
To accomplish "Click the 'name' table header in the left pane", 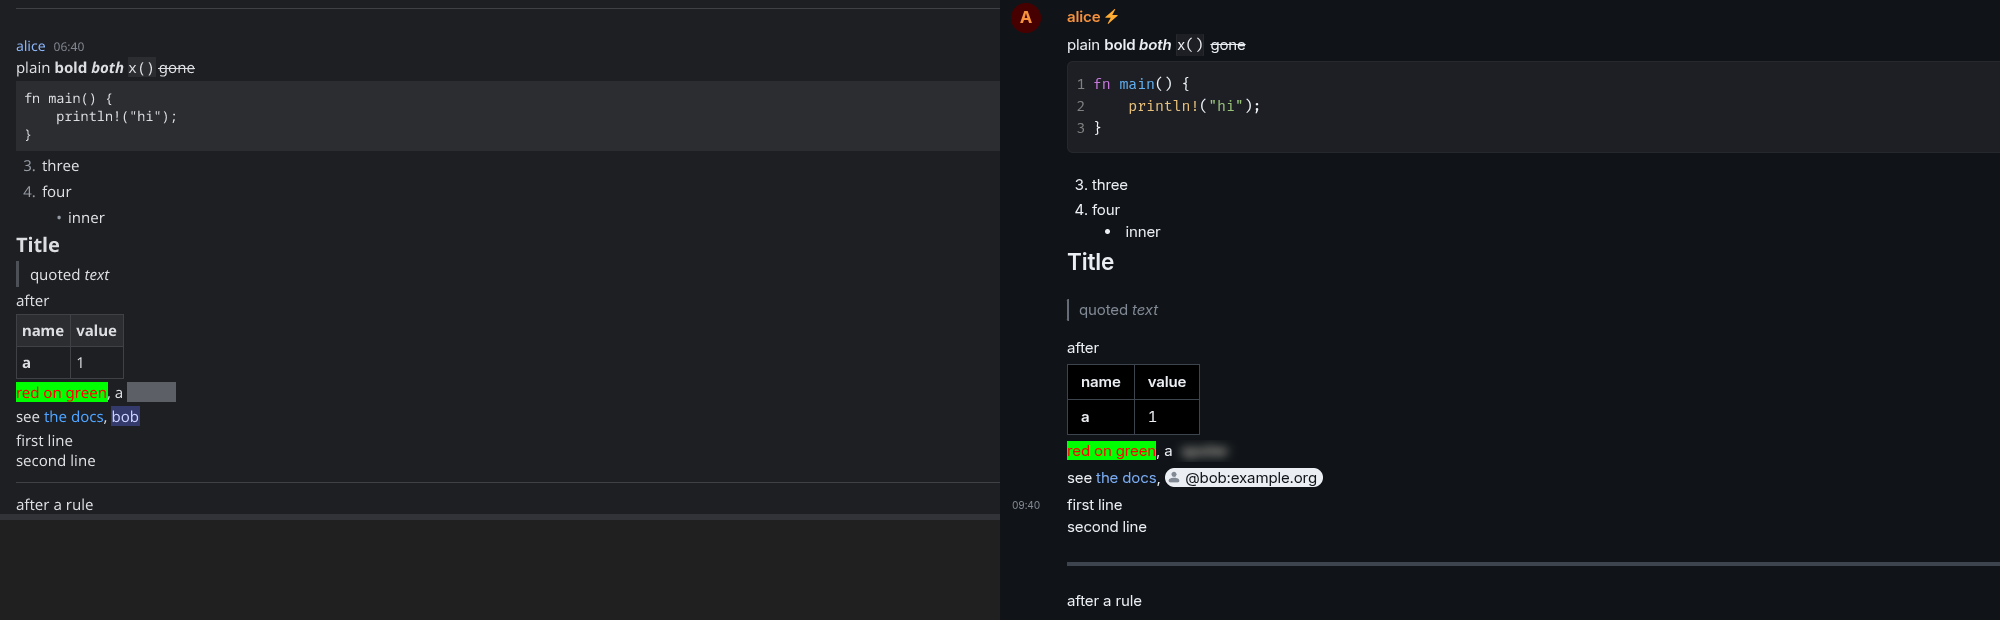I will tap(43, 331).
